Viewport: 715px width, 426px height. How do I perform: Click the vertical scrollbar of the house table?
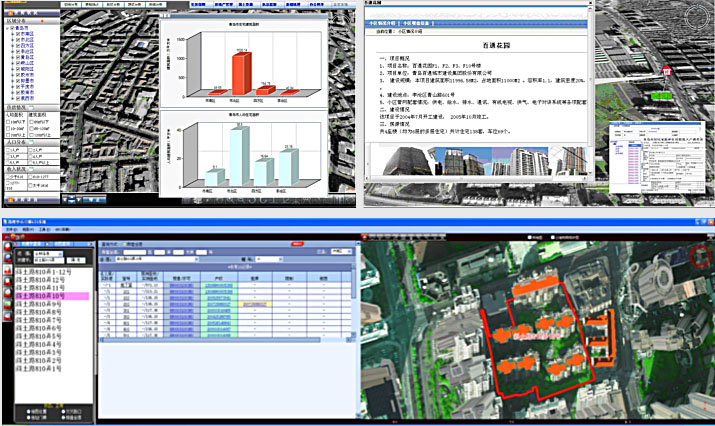(x=354, y=301)
